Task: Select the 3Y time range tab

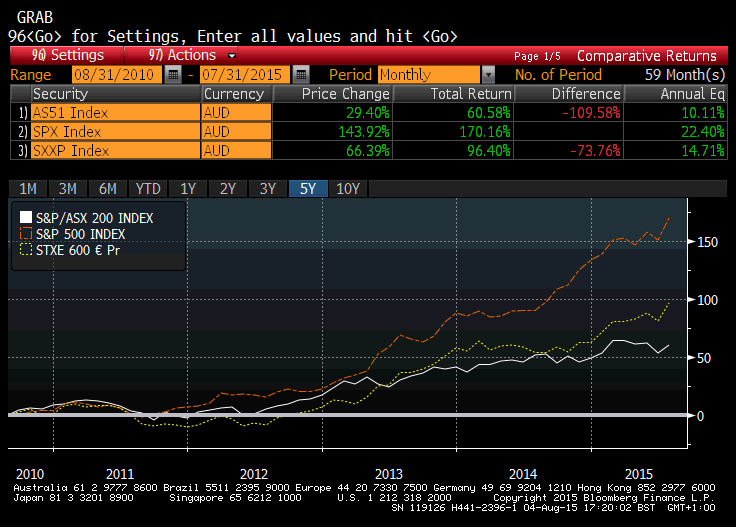Action: pyautogui.click(x=268, y=189)
